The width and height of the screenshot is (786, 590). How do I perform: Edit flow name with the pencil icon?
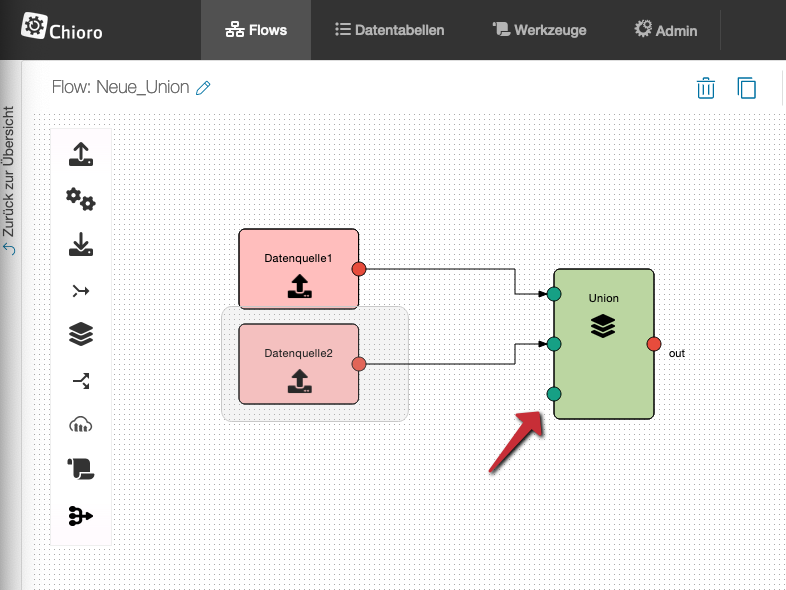(203, 88)
